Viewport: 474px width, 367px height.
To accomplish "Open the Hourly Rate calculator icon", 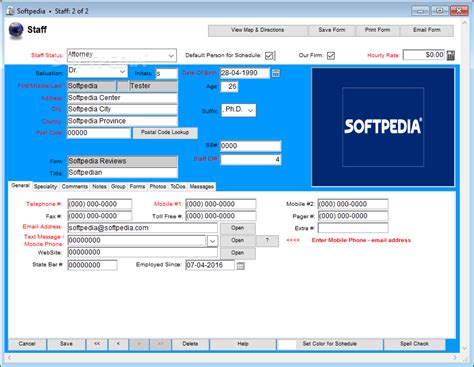I will [x=451, y=55].
